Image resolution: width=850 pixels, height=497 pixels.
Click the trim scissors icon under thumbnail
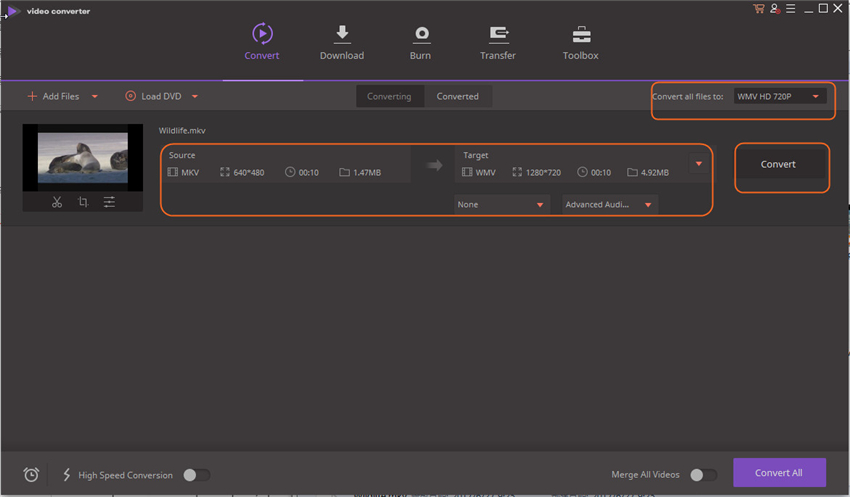[x=57, y=202]
